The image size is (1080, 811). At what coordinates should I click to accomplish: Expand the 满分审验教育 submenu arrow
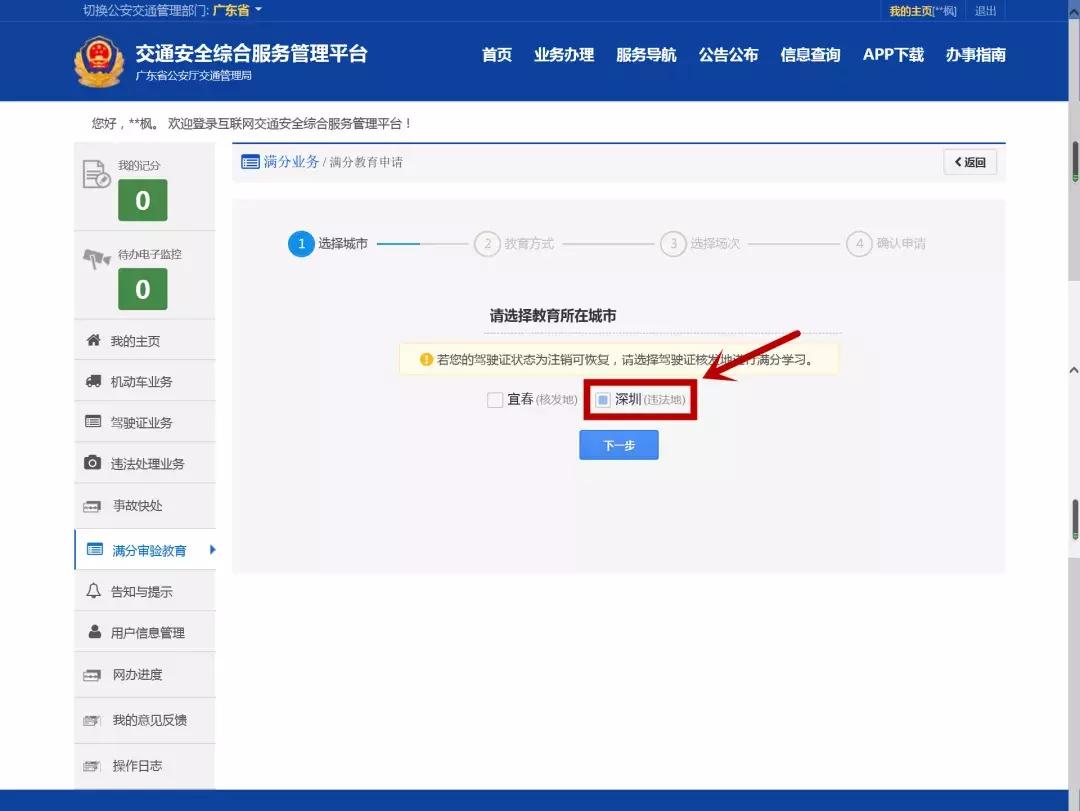coord(210,549)
